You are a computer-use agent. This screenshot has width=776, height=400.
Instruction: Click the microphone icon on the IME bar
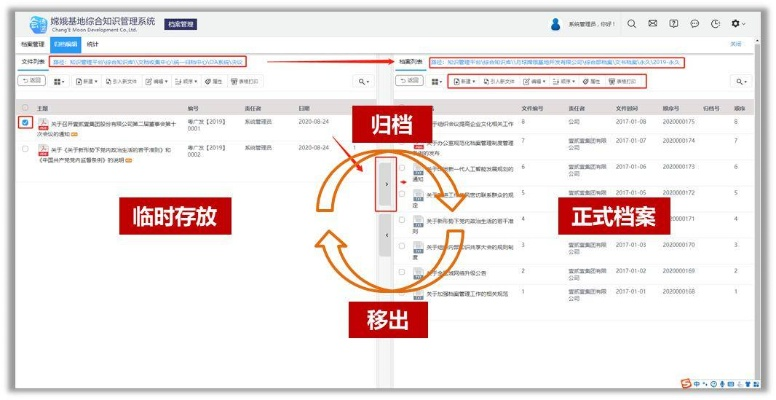722,384
